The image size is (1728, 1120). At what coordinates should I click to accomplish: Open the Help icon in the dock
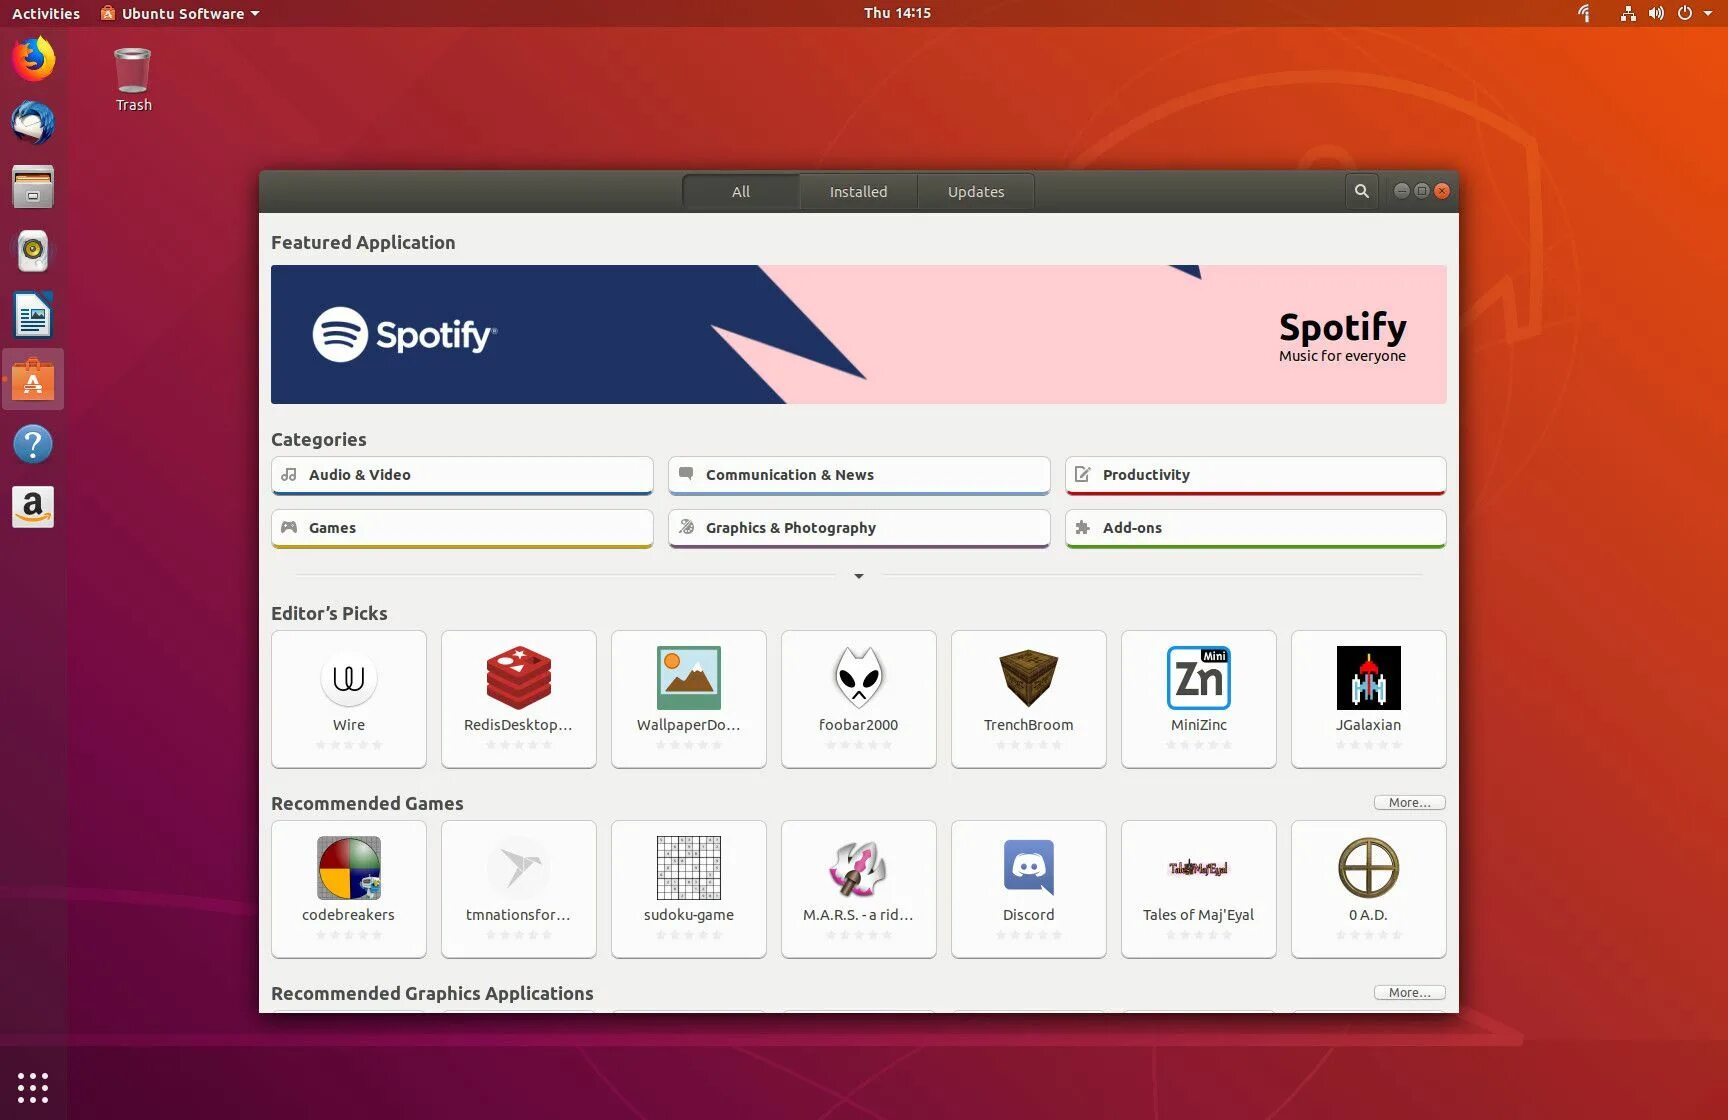(x=33, y=443)
